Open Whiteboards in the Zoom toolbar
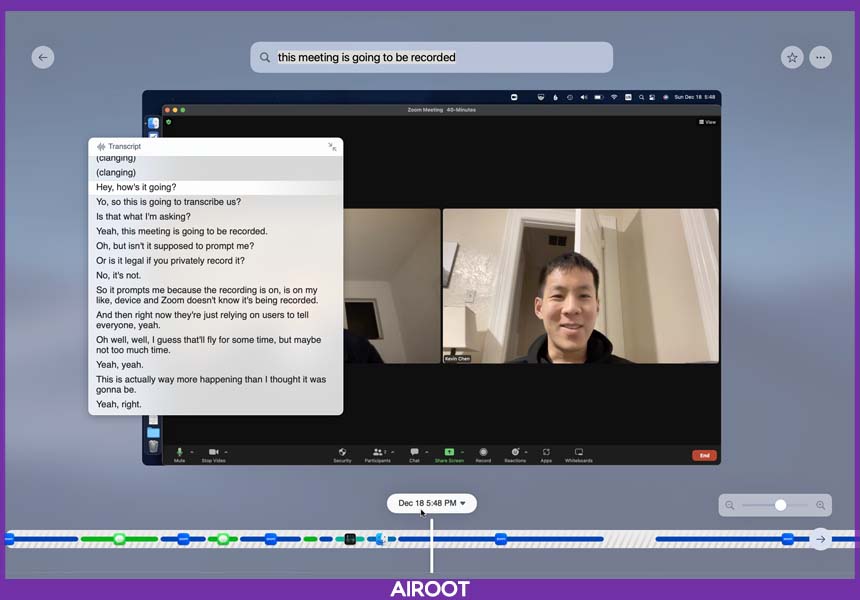This screenshot has height=600, width=860. (579, 455)
